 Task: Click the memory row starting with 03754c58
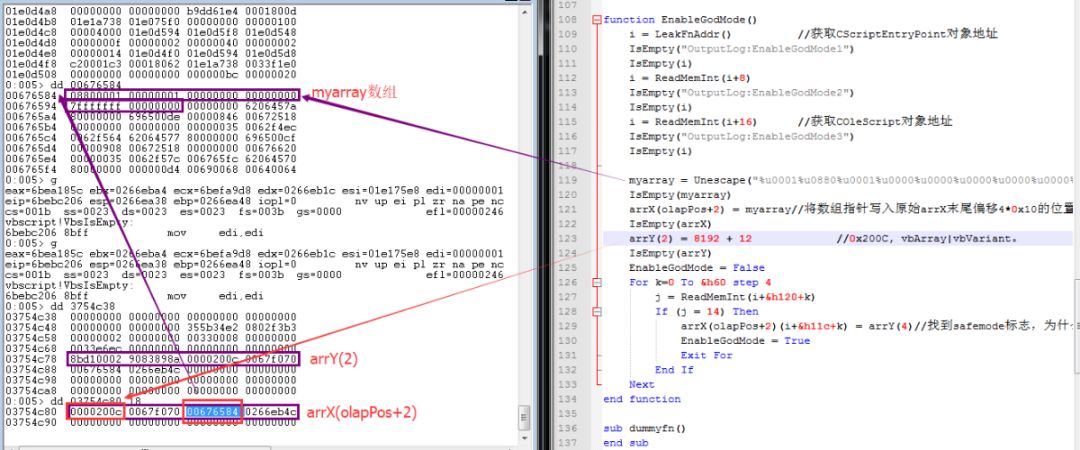pyautogui.click(x=151, y=338)
